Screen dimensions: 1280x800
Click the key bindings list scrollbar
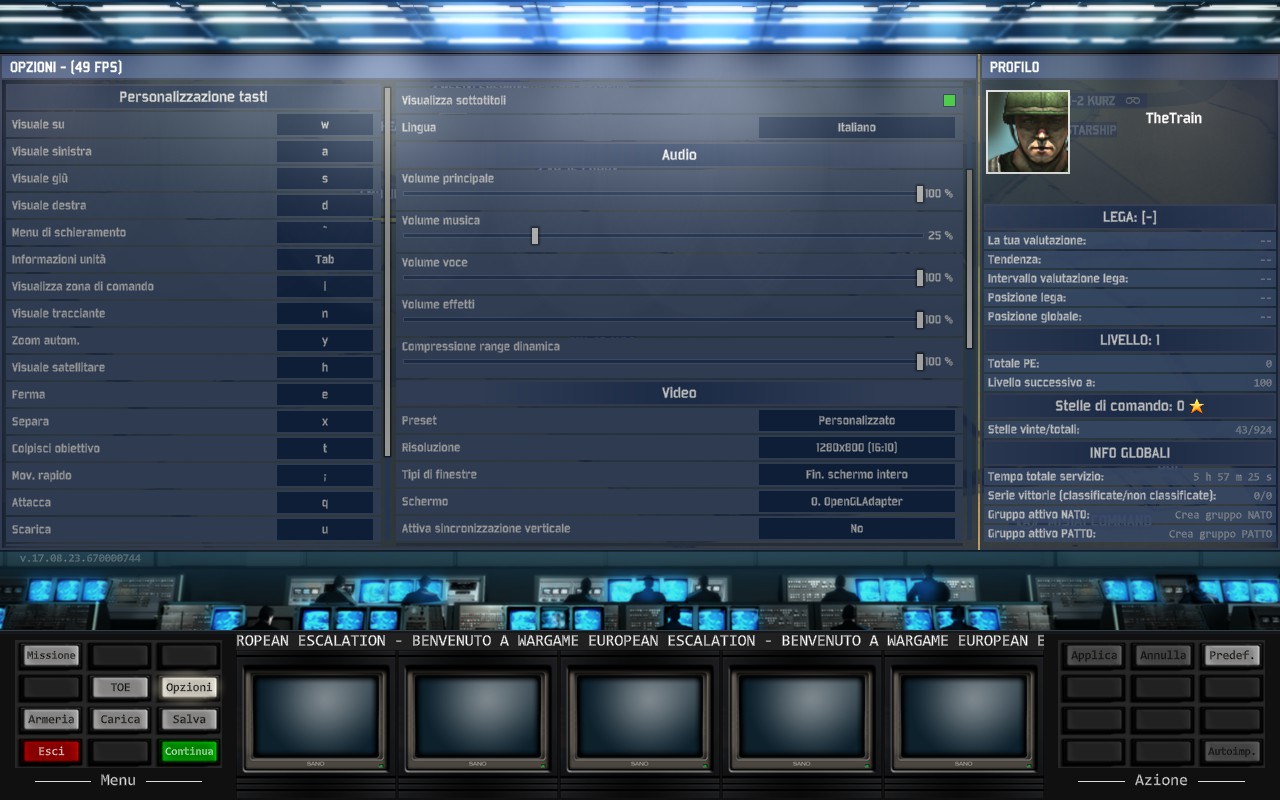click(x=388, y=270)
